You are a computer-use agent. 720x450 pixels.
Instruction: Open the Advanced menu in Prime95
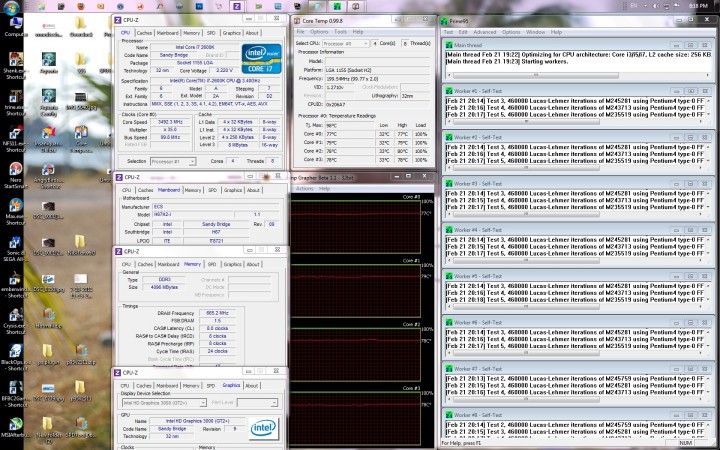point(485,32)
